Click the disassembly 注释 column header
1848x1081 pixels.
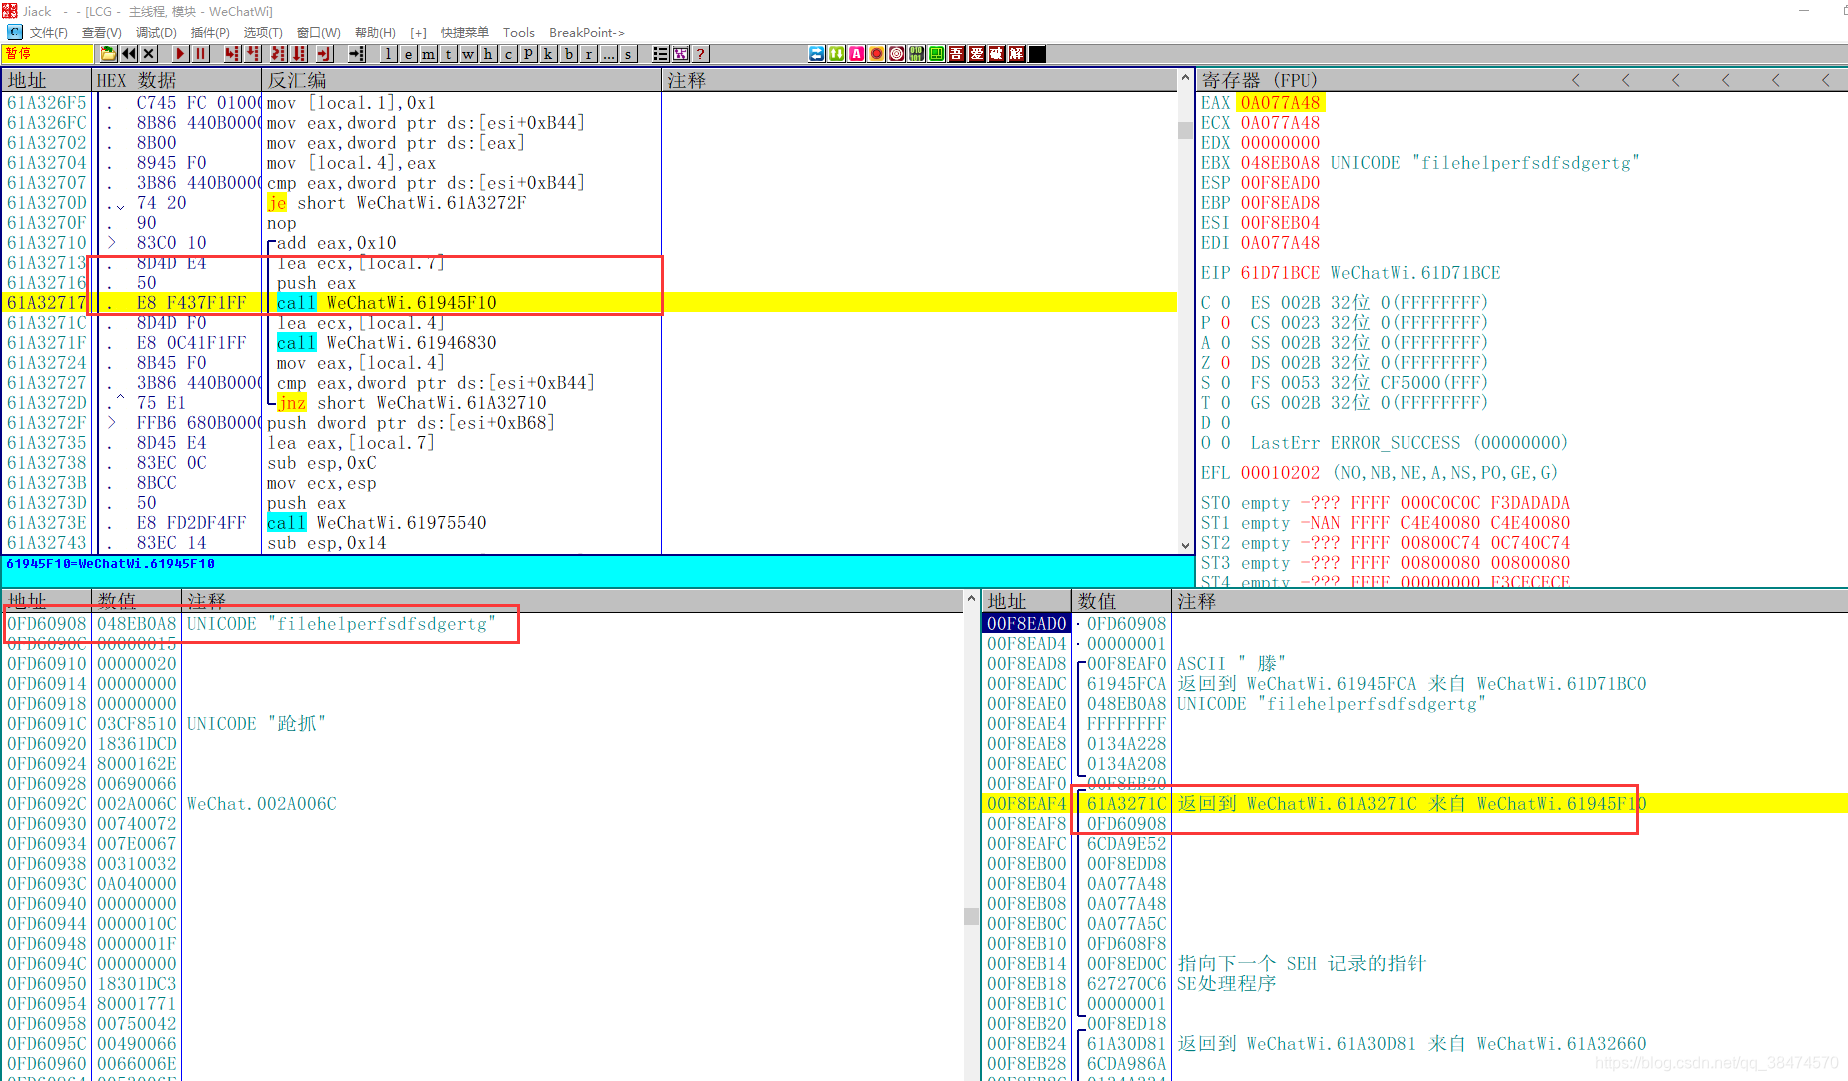[x=920, y=80]
